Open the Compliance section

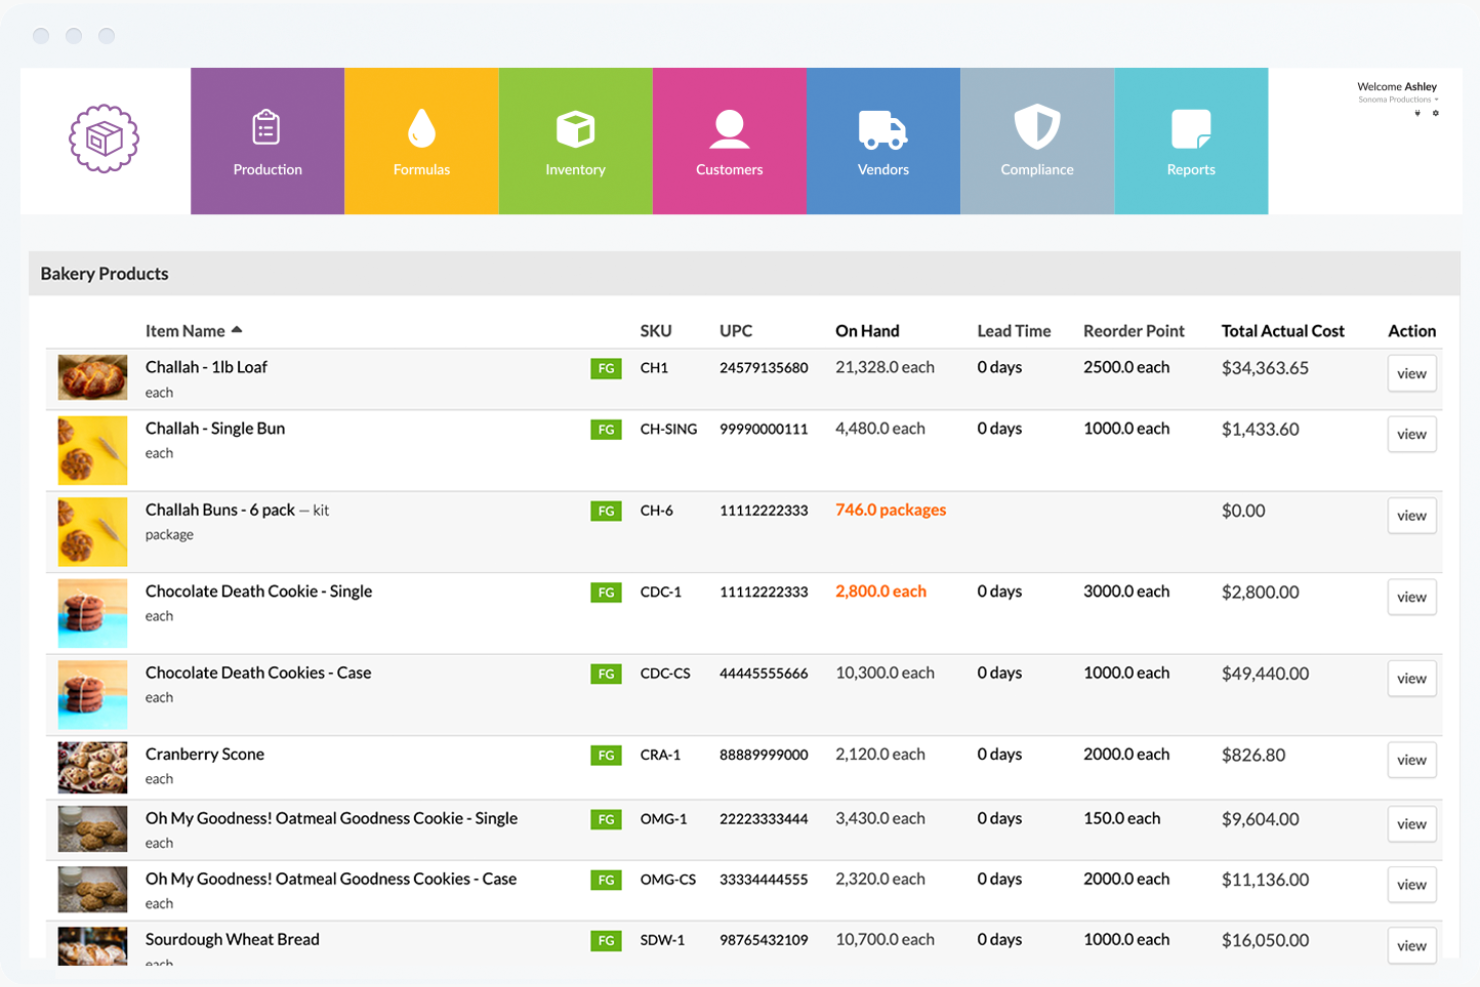[1038, 141]
